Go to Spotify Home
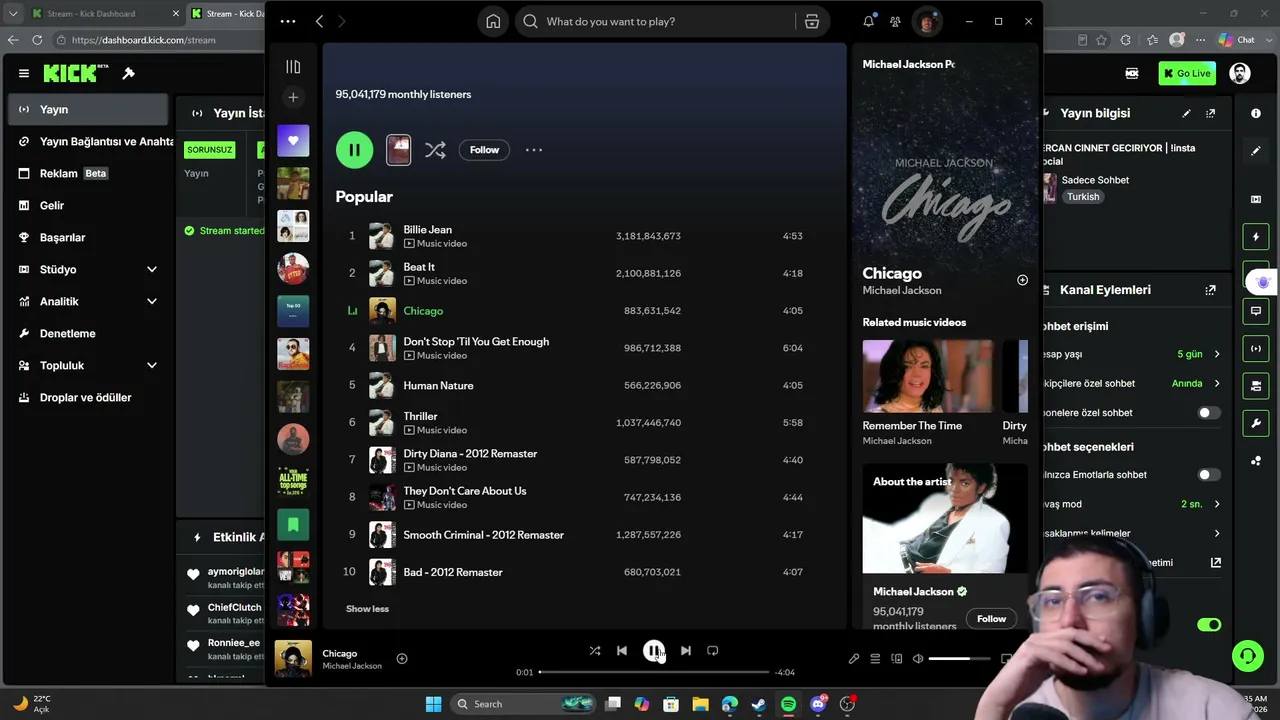The width and height of the screenshot is (1280, 720). [x=493, y=21]
